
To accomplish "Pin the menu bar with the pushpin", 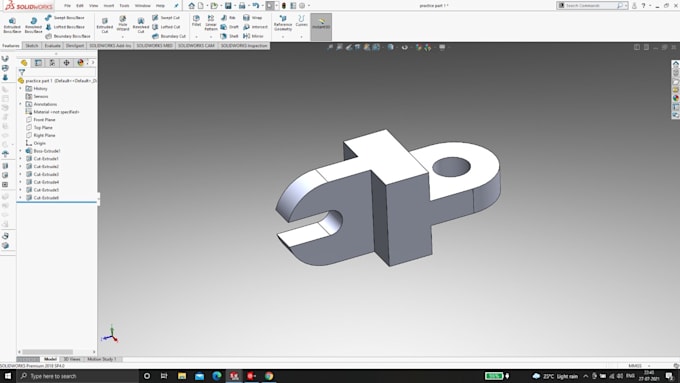I will click(x=176, y=6).
